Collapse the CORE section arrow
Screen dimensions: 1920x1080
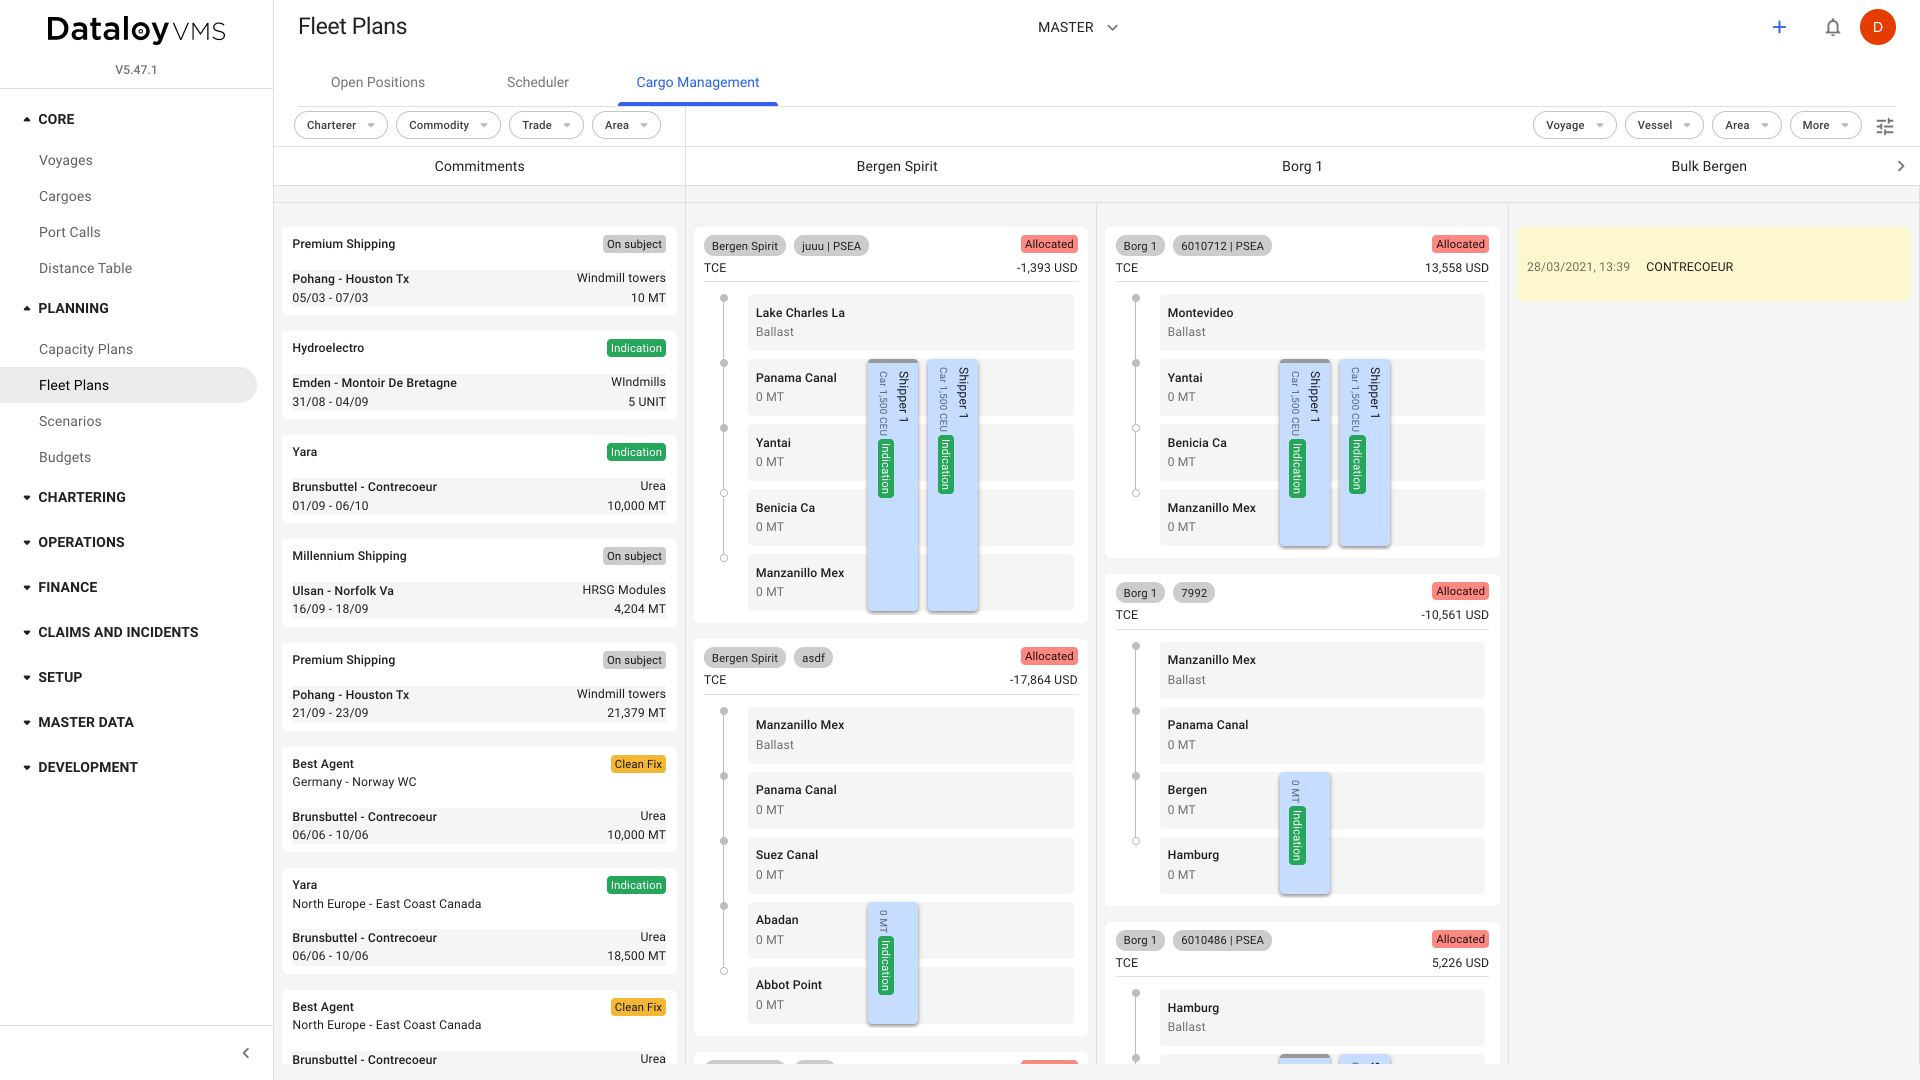(x=27, y=119)
